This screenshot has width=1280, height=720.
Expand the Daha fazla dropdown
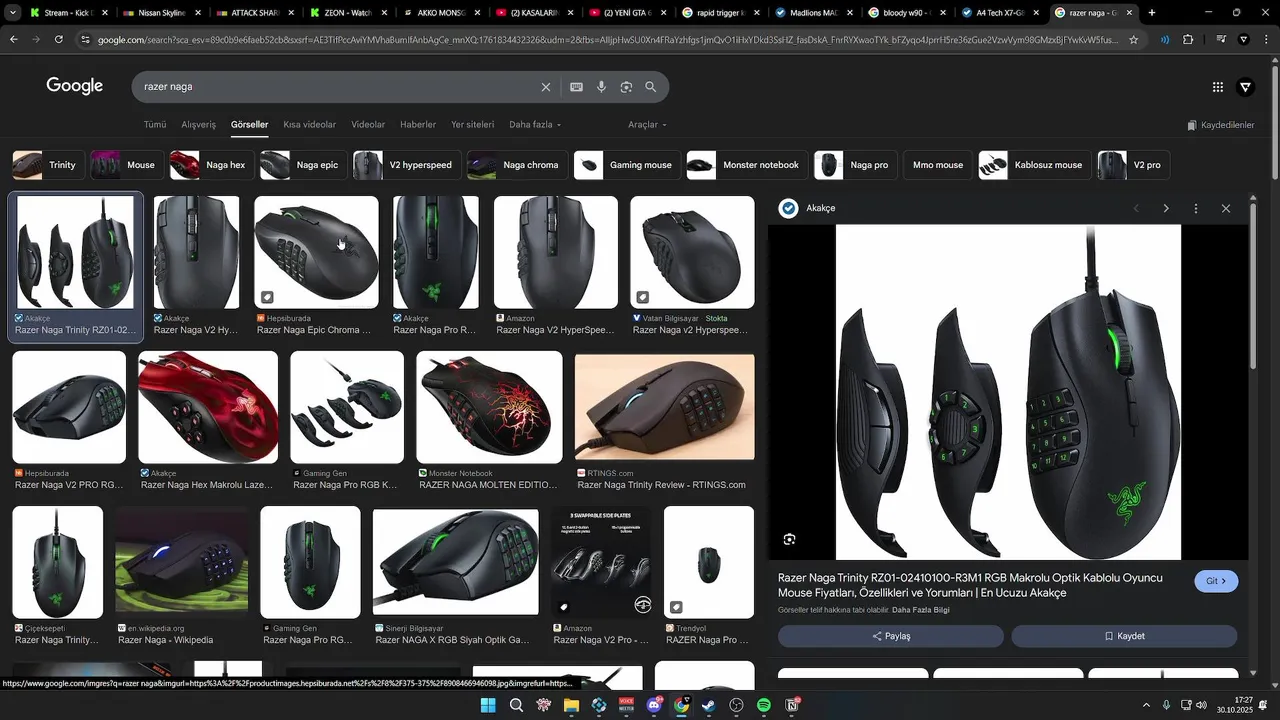(535, 125)
